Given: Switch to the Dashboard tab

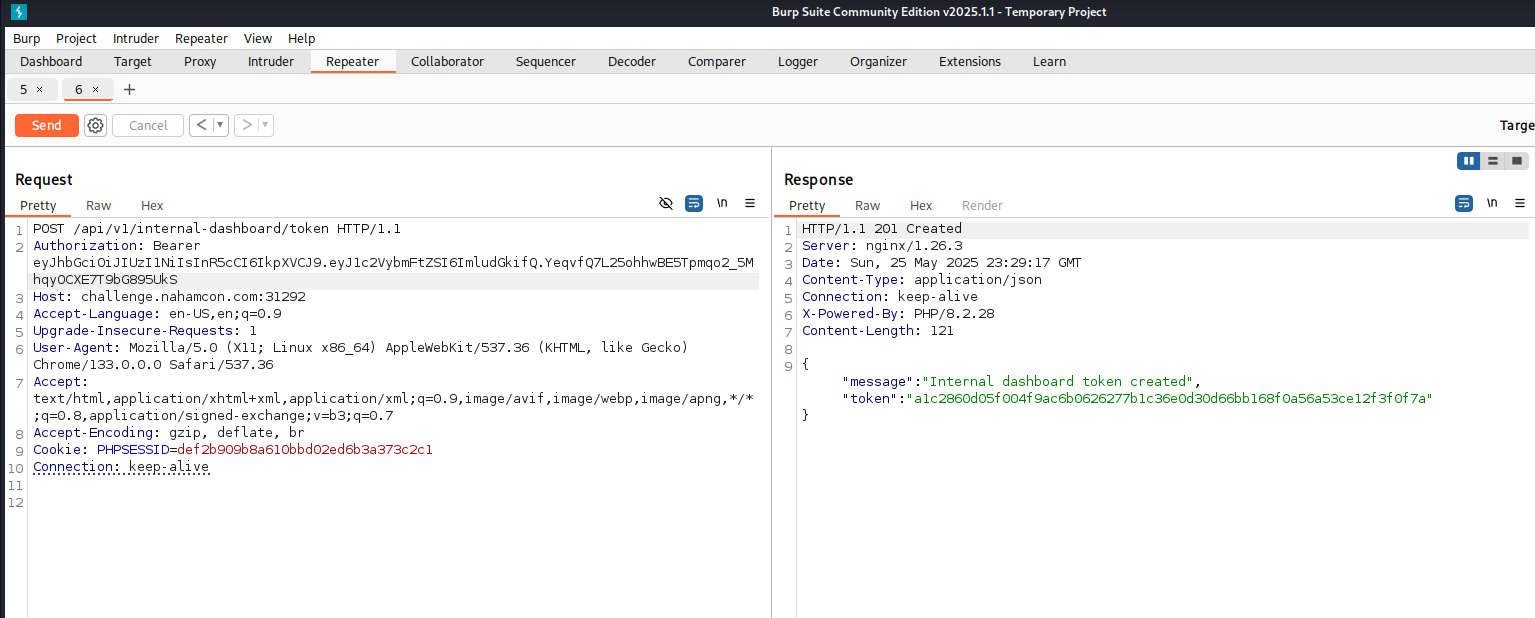Looking at the screenshot, I should coord(51,61).
